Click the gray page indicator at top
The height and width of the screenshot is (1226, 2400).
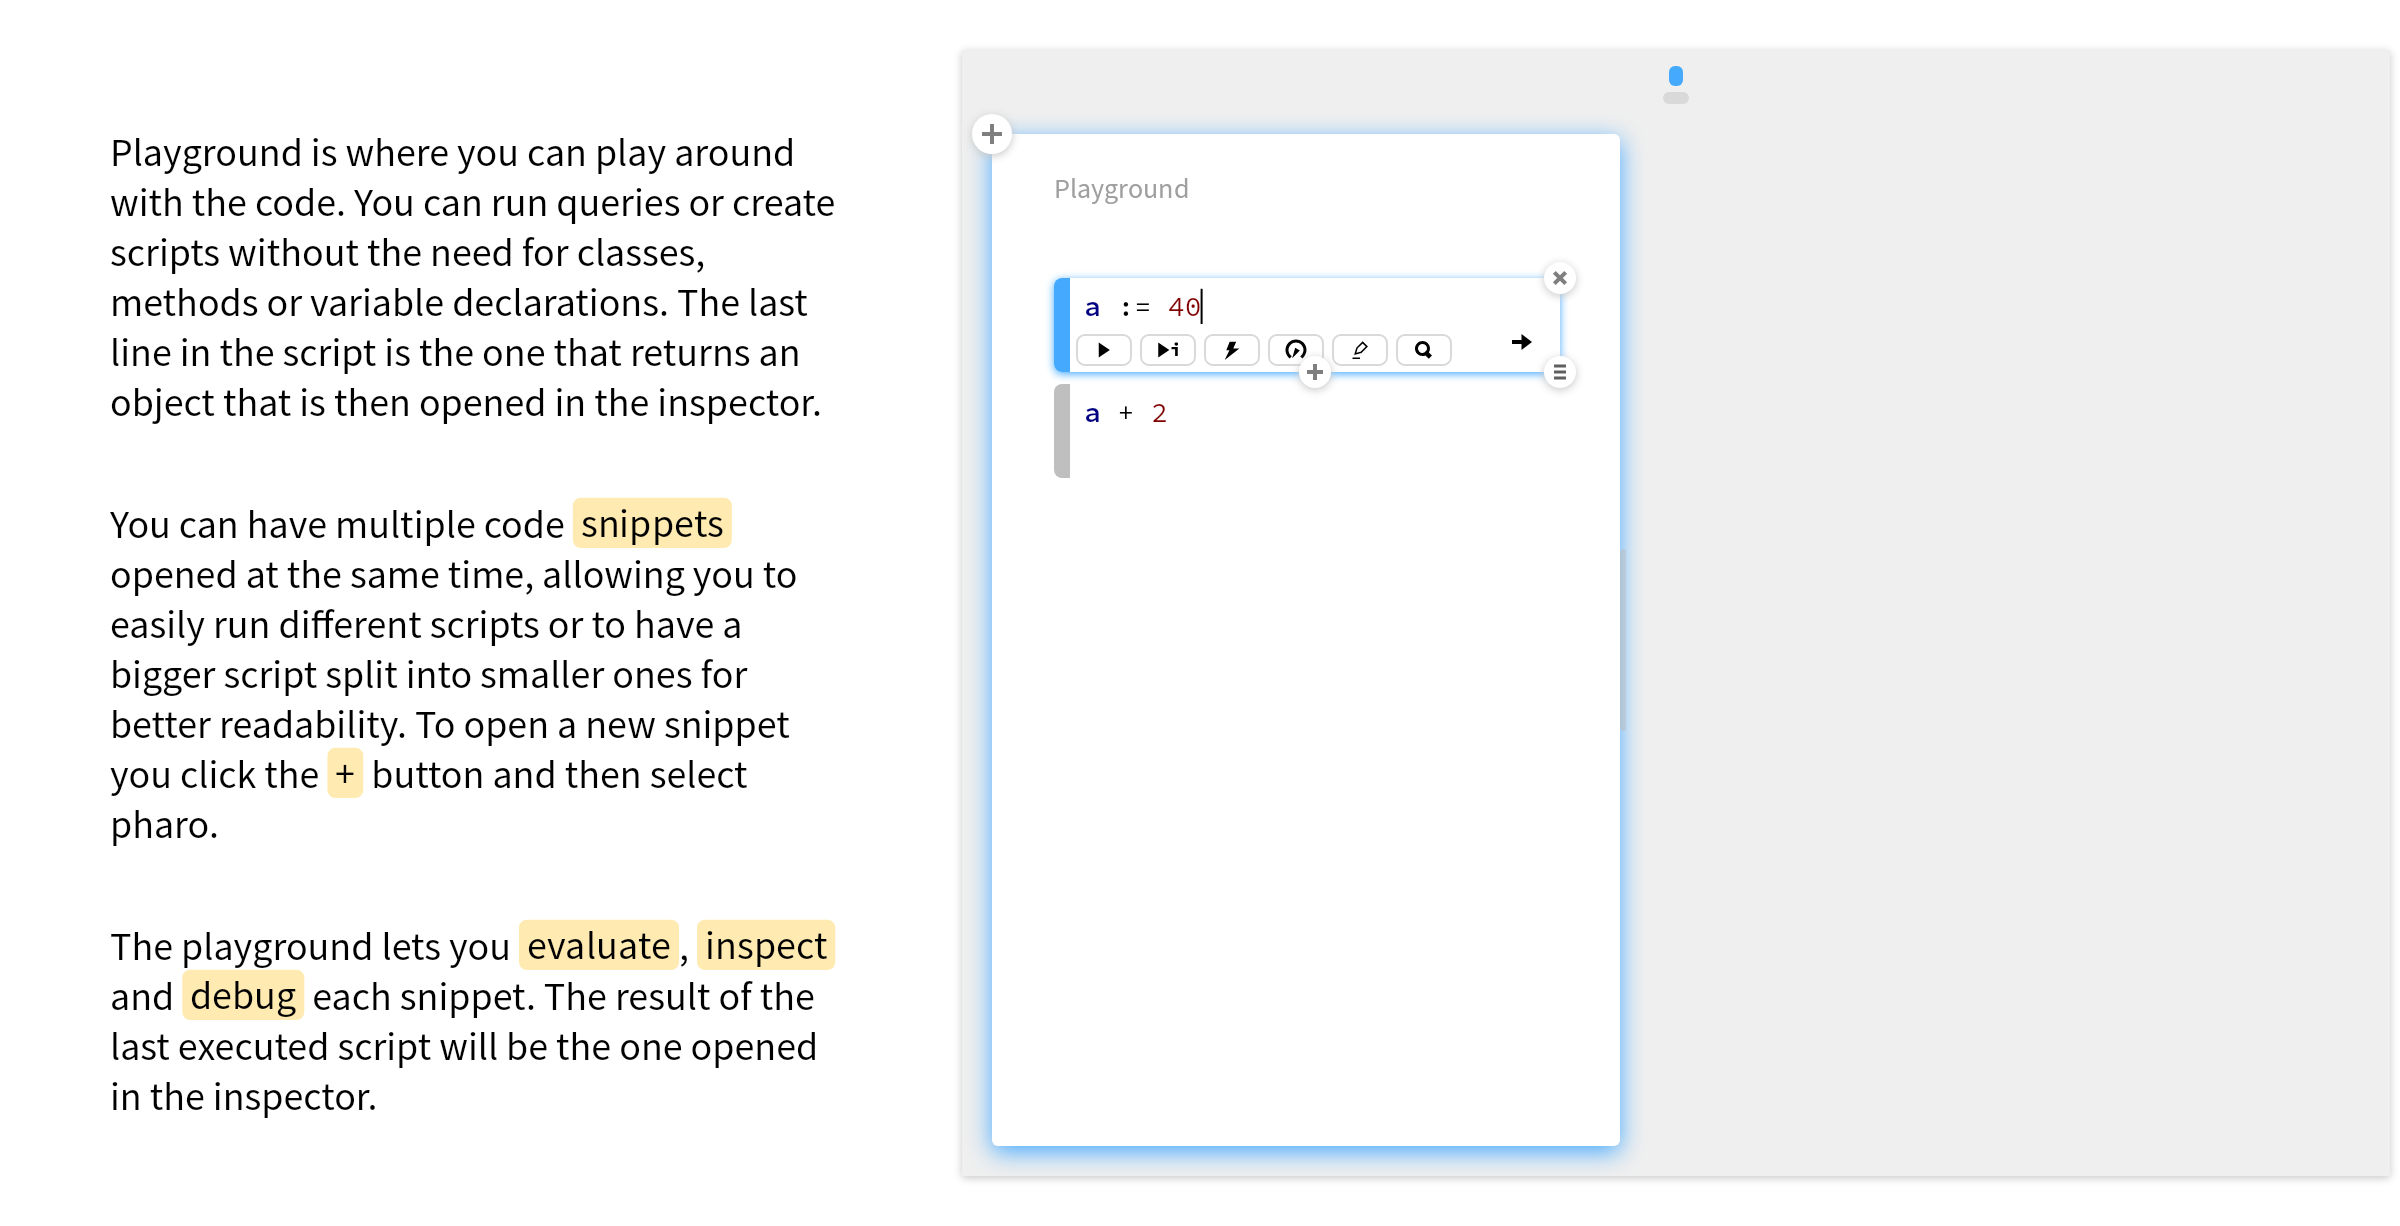[x=1676, y=98]
